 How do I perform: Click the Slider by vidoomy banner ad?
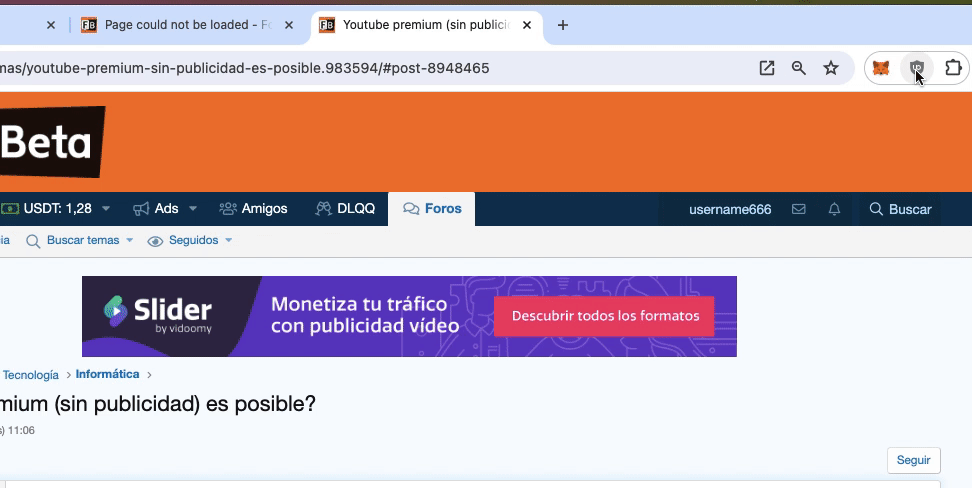(x=409, y=316)
